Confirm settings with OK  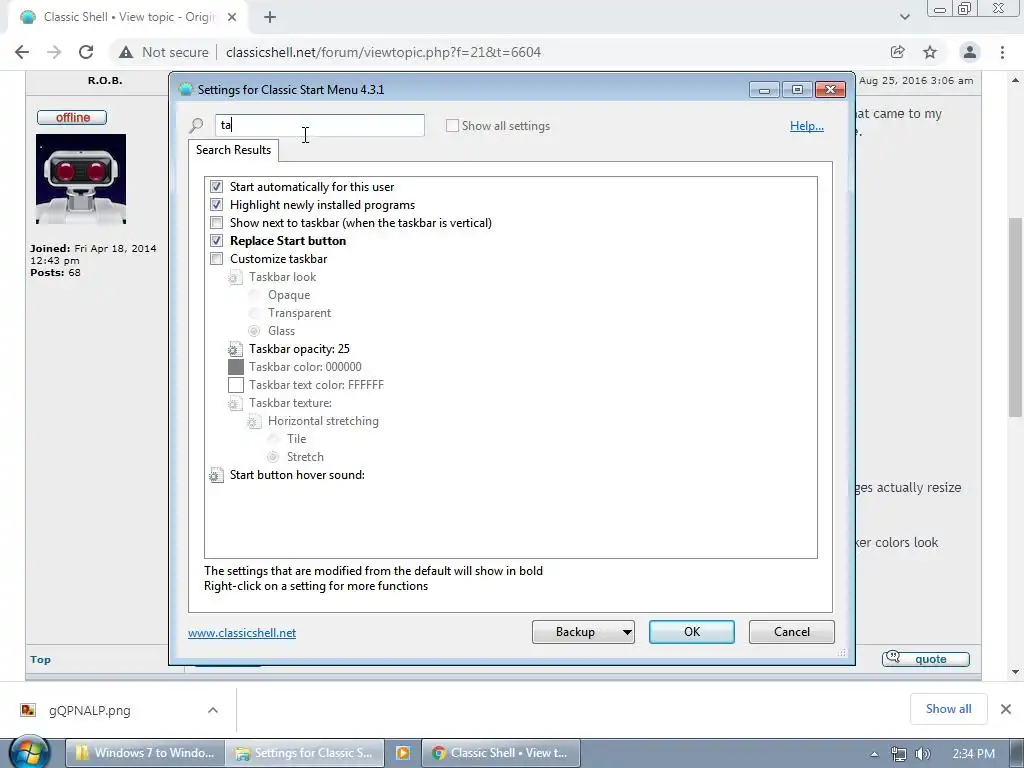[692, 632]
